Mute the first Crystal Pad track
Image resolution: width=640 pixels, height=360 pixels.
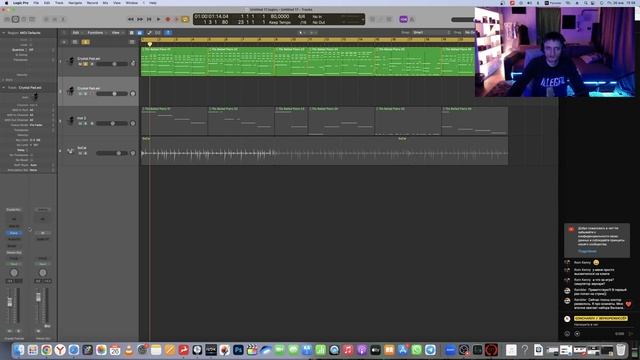point(80,64)
